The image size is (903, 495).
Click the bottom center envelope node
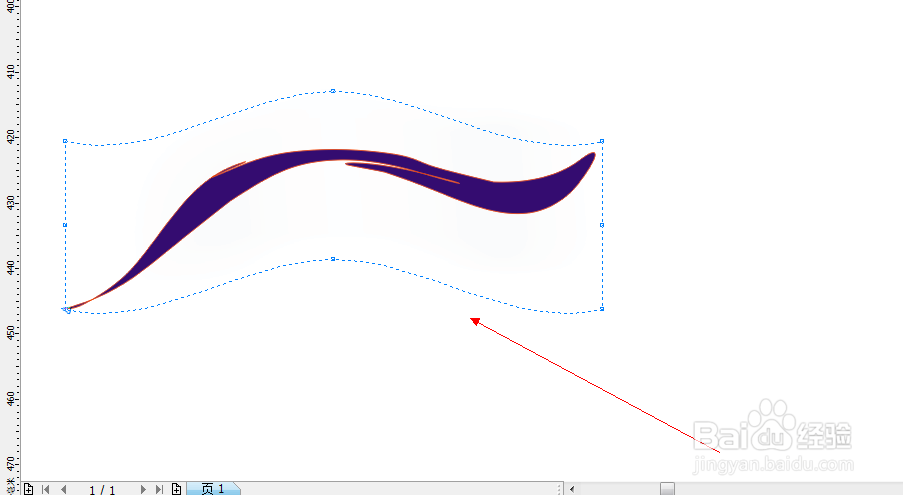point(333,259)
